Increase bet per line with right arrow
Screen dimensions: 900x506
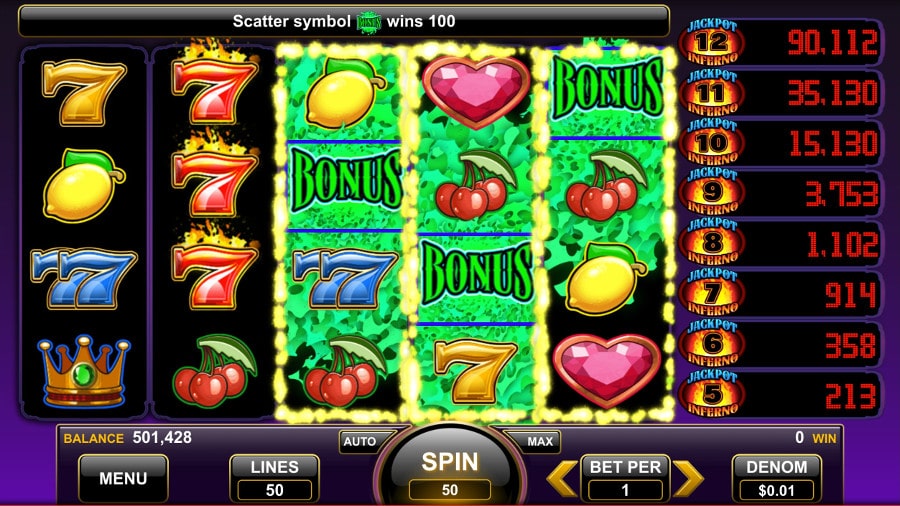coord(688,477)
